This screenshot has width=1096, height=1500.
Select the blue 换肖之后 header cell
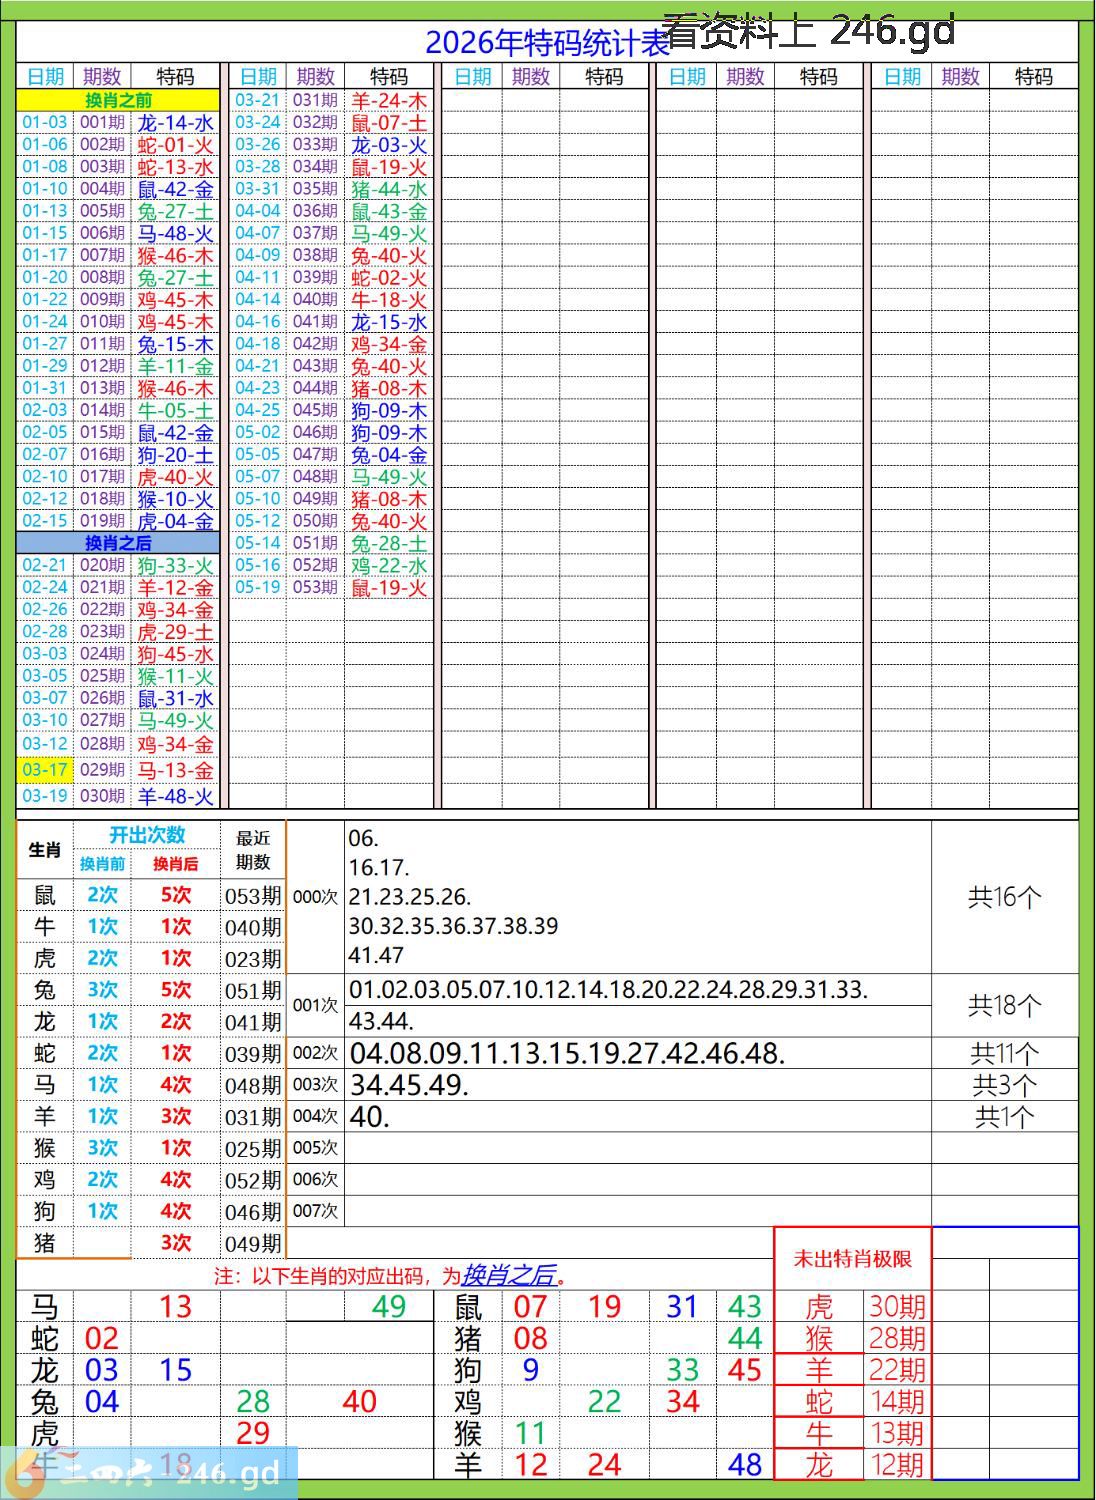[118, 543]
